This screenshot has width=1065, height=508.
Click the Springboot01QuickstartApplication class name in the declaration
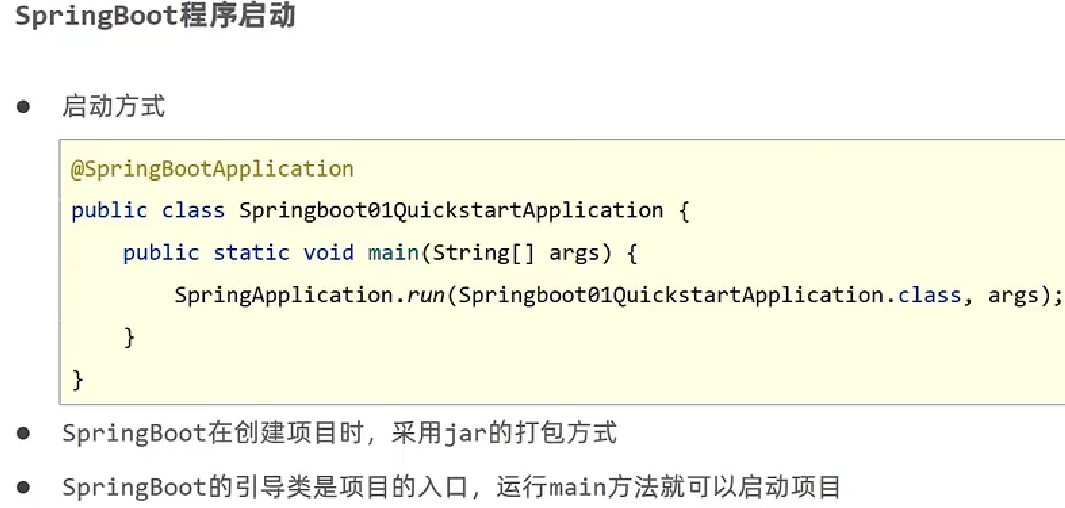pos(451,211)
